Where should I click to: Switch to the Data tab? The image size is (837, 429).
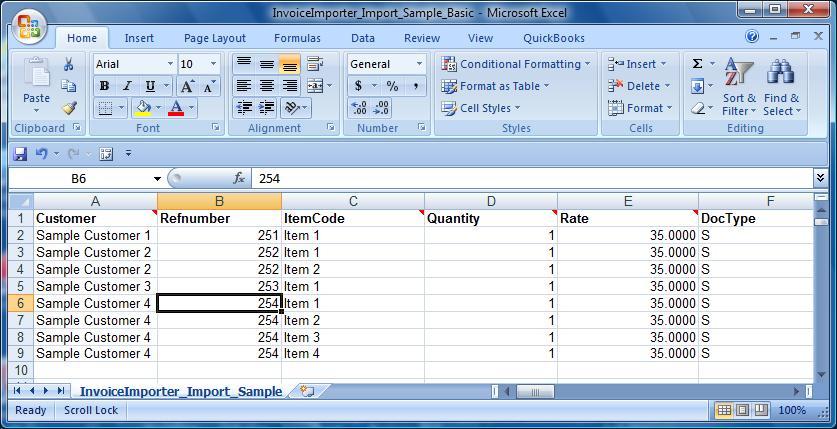pos(363,38)
